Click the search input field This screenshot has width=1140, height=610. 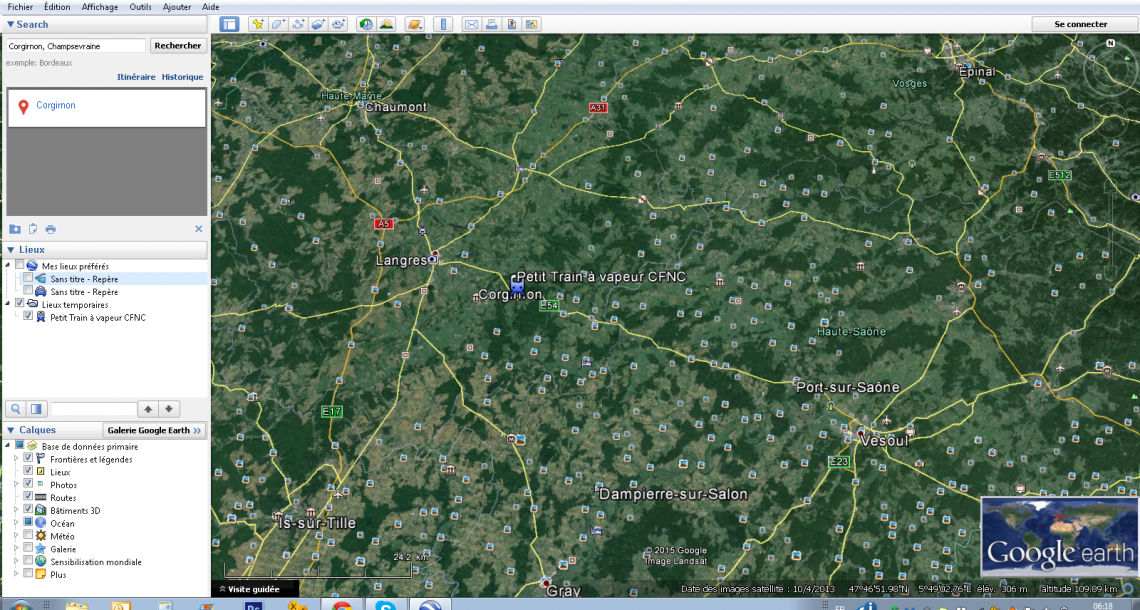(76, 46)
